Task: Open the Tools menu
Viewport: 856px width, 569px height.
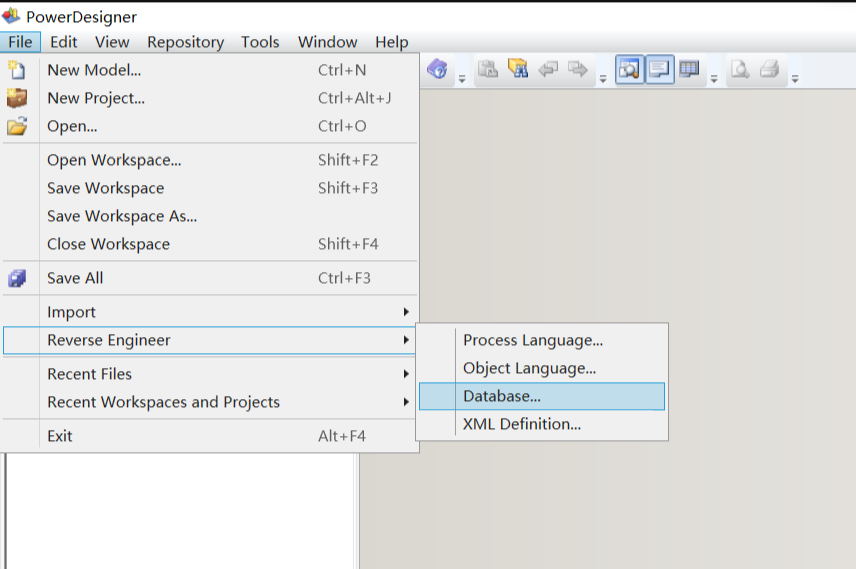Action: coord(260,42)
